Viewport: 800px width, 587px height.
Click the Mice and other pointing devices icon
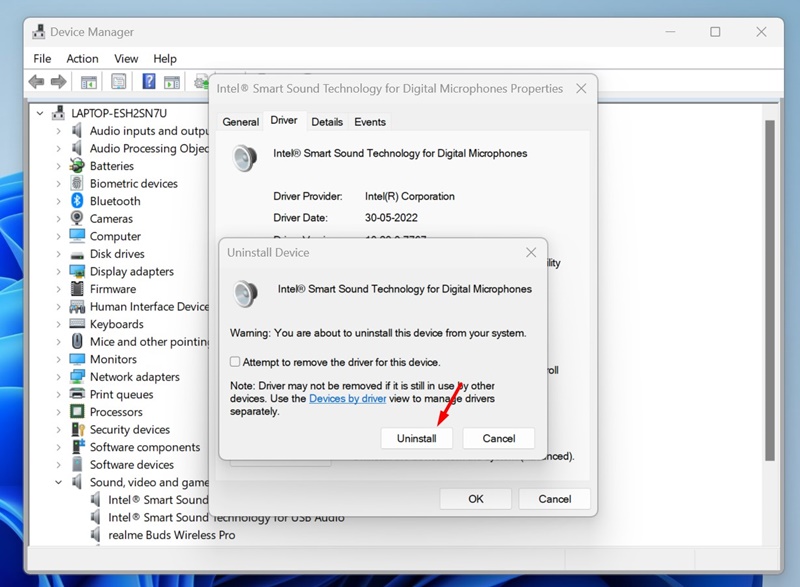pyautogui.click(x=77, y=341)
